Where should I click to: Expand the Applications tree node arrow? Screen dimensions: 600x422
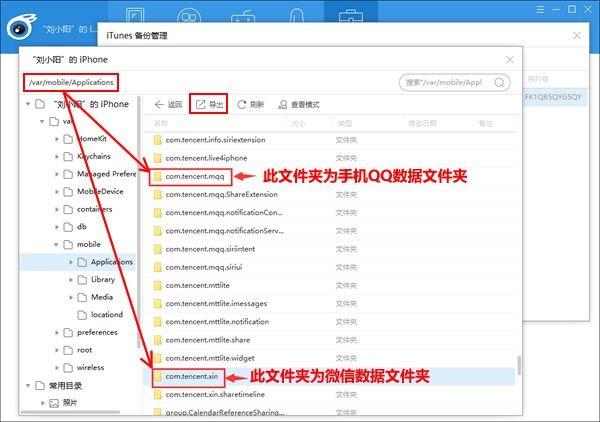coord(71,262)
